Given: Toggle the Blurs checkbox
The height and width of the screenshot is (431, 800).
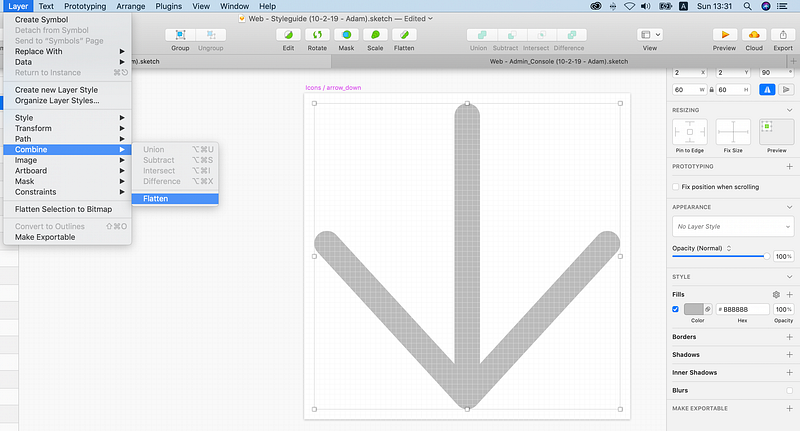Looking at the screenshot, I should pyautogui.click(x=789, y=390).
